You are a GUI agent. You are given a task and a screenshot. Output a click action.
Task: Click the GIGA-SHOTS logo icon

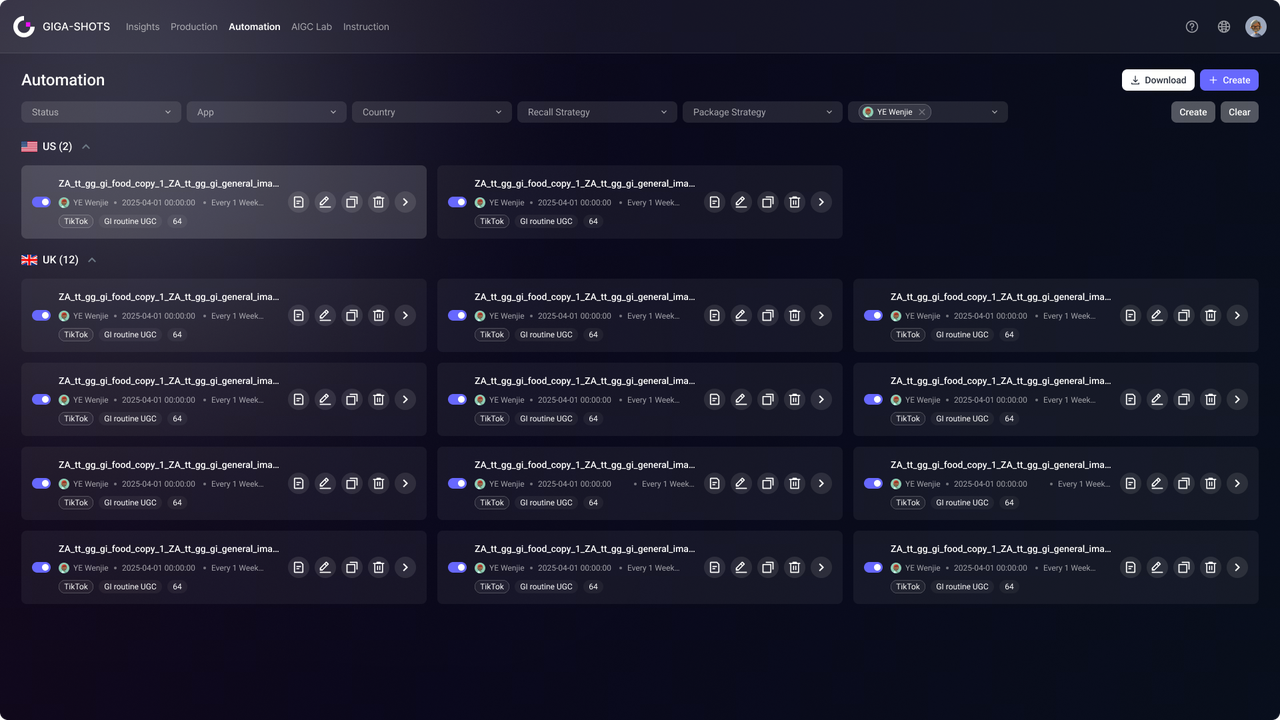pos(24,27)
